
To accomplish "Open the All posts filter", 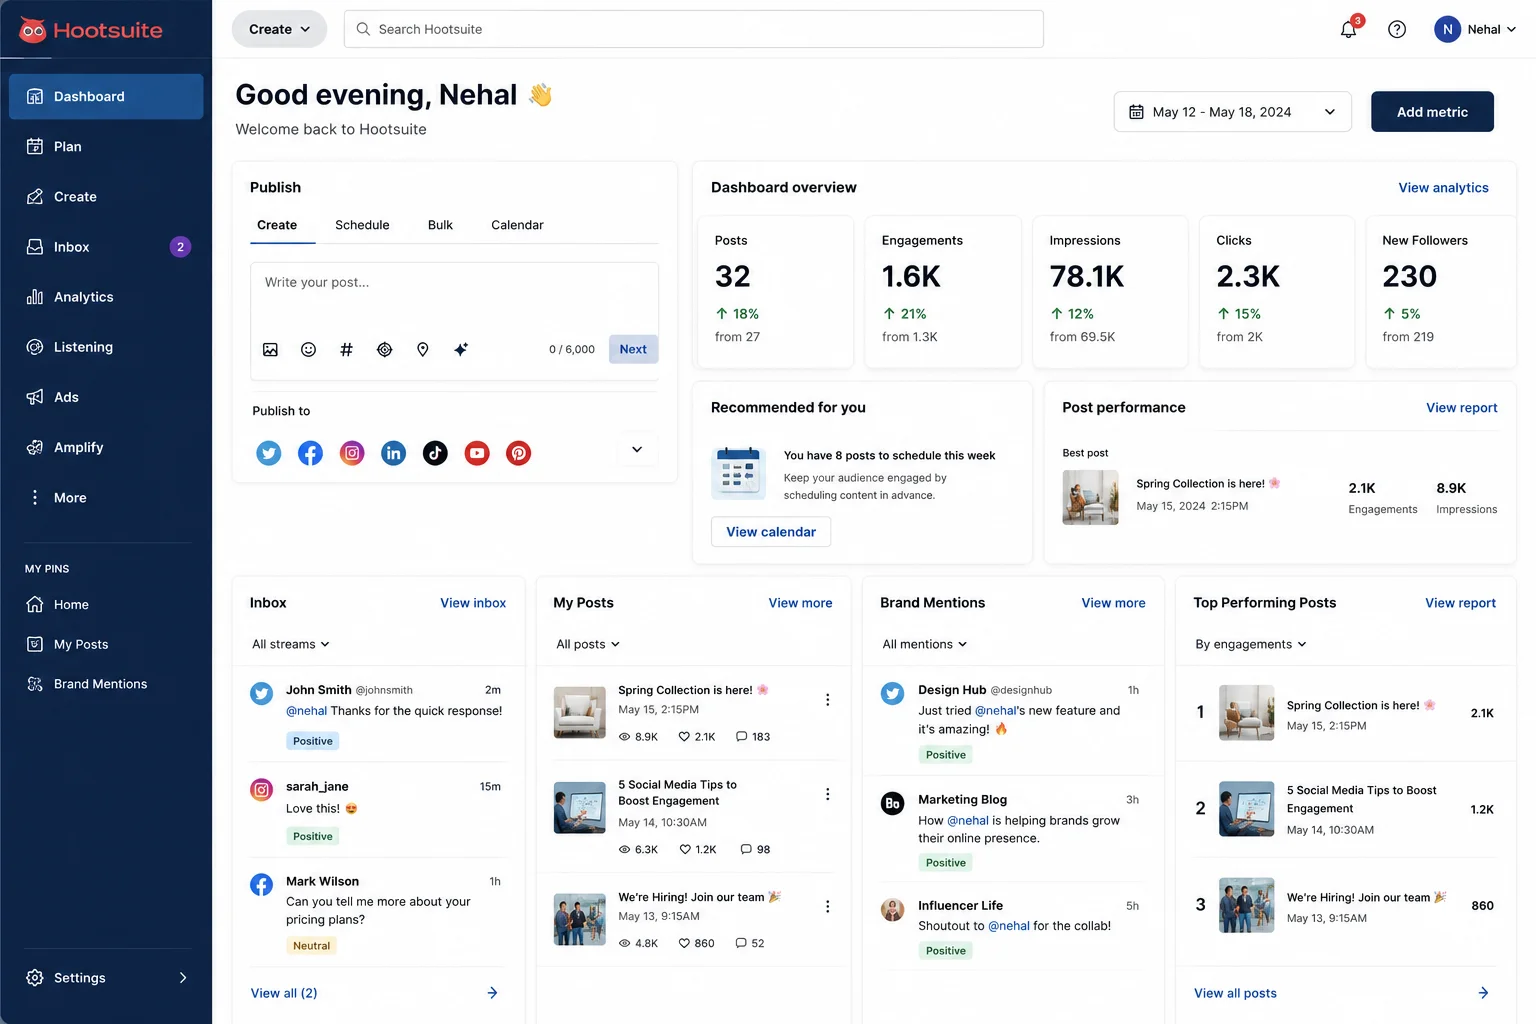I will (588, 644).
